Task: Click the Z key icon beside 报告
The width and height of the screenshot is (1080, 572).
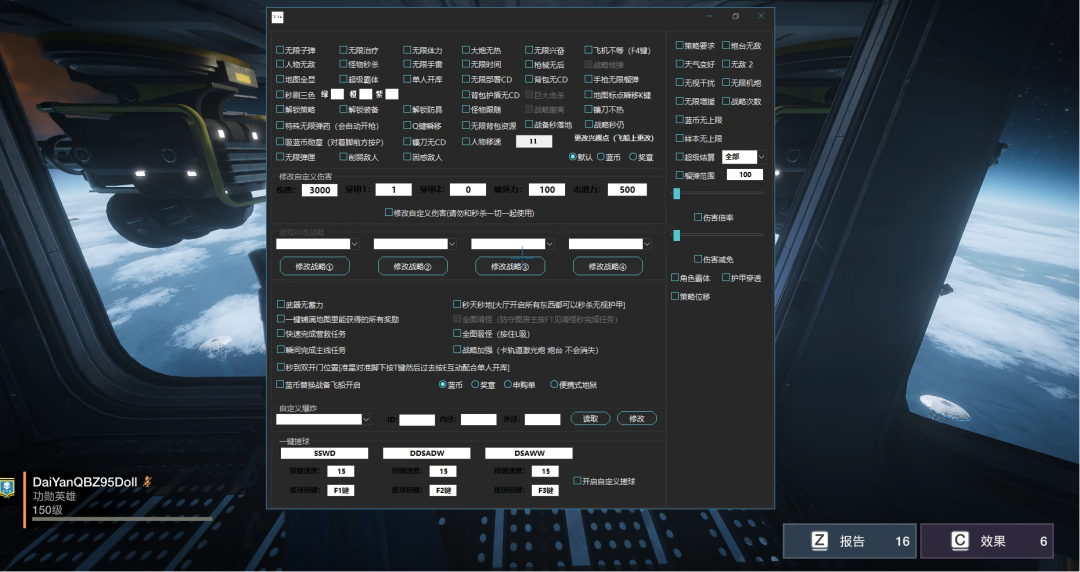Action: (820, 541)
